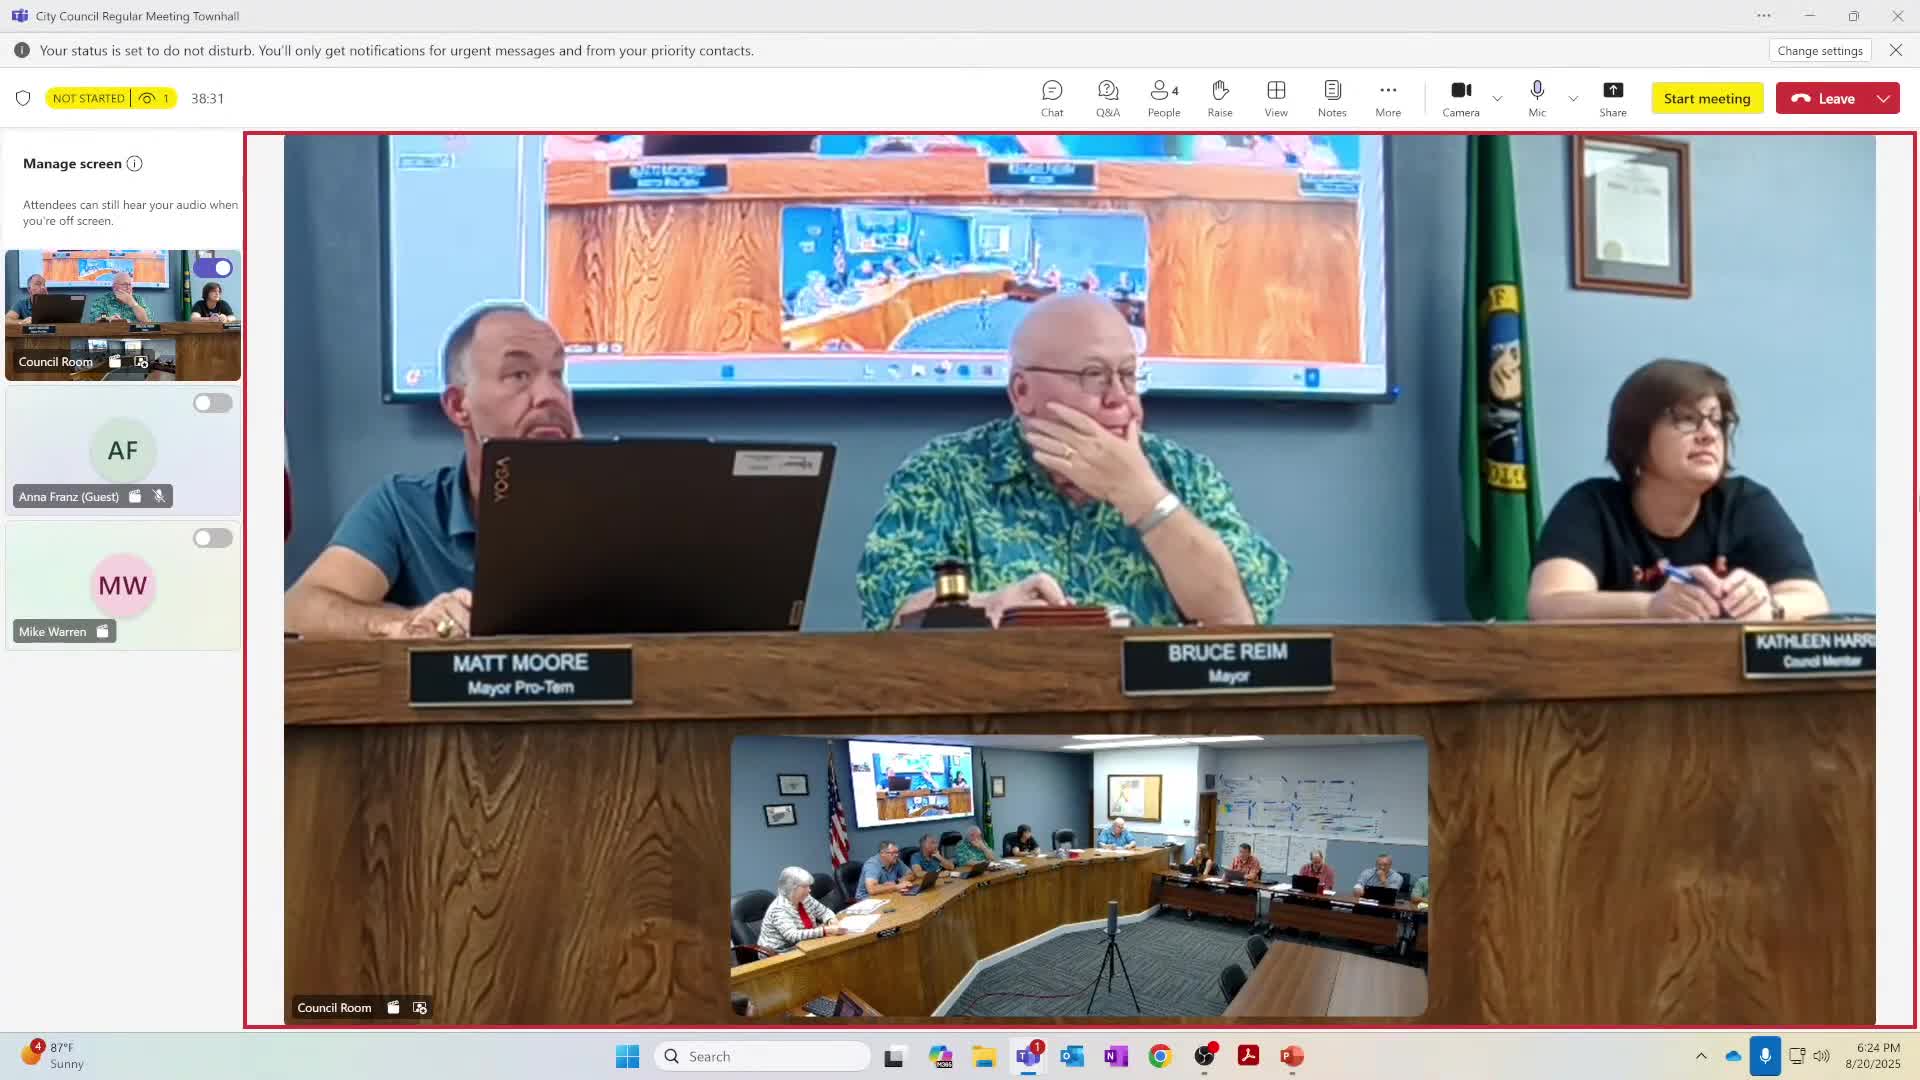Show the People list

point(1164,98)
